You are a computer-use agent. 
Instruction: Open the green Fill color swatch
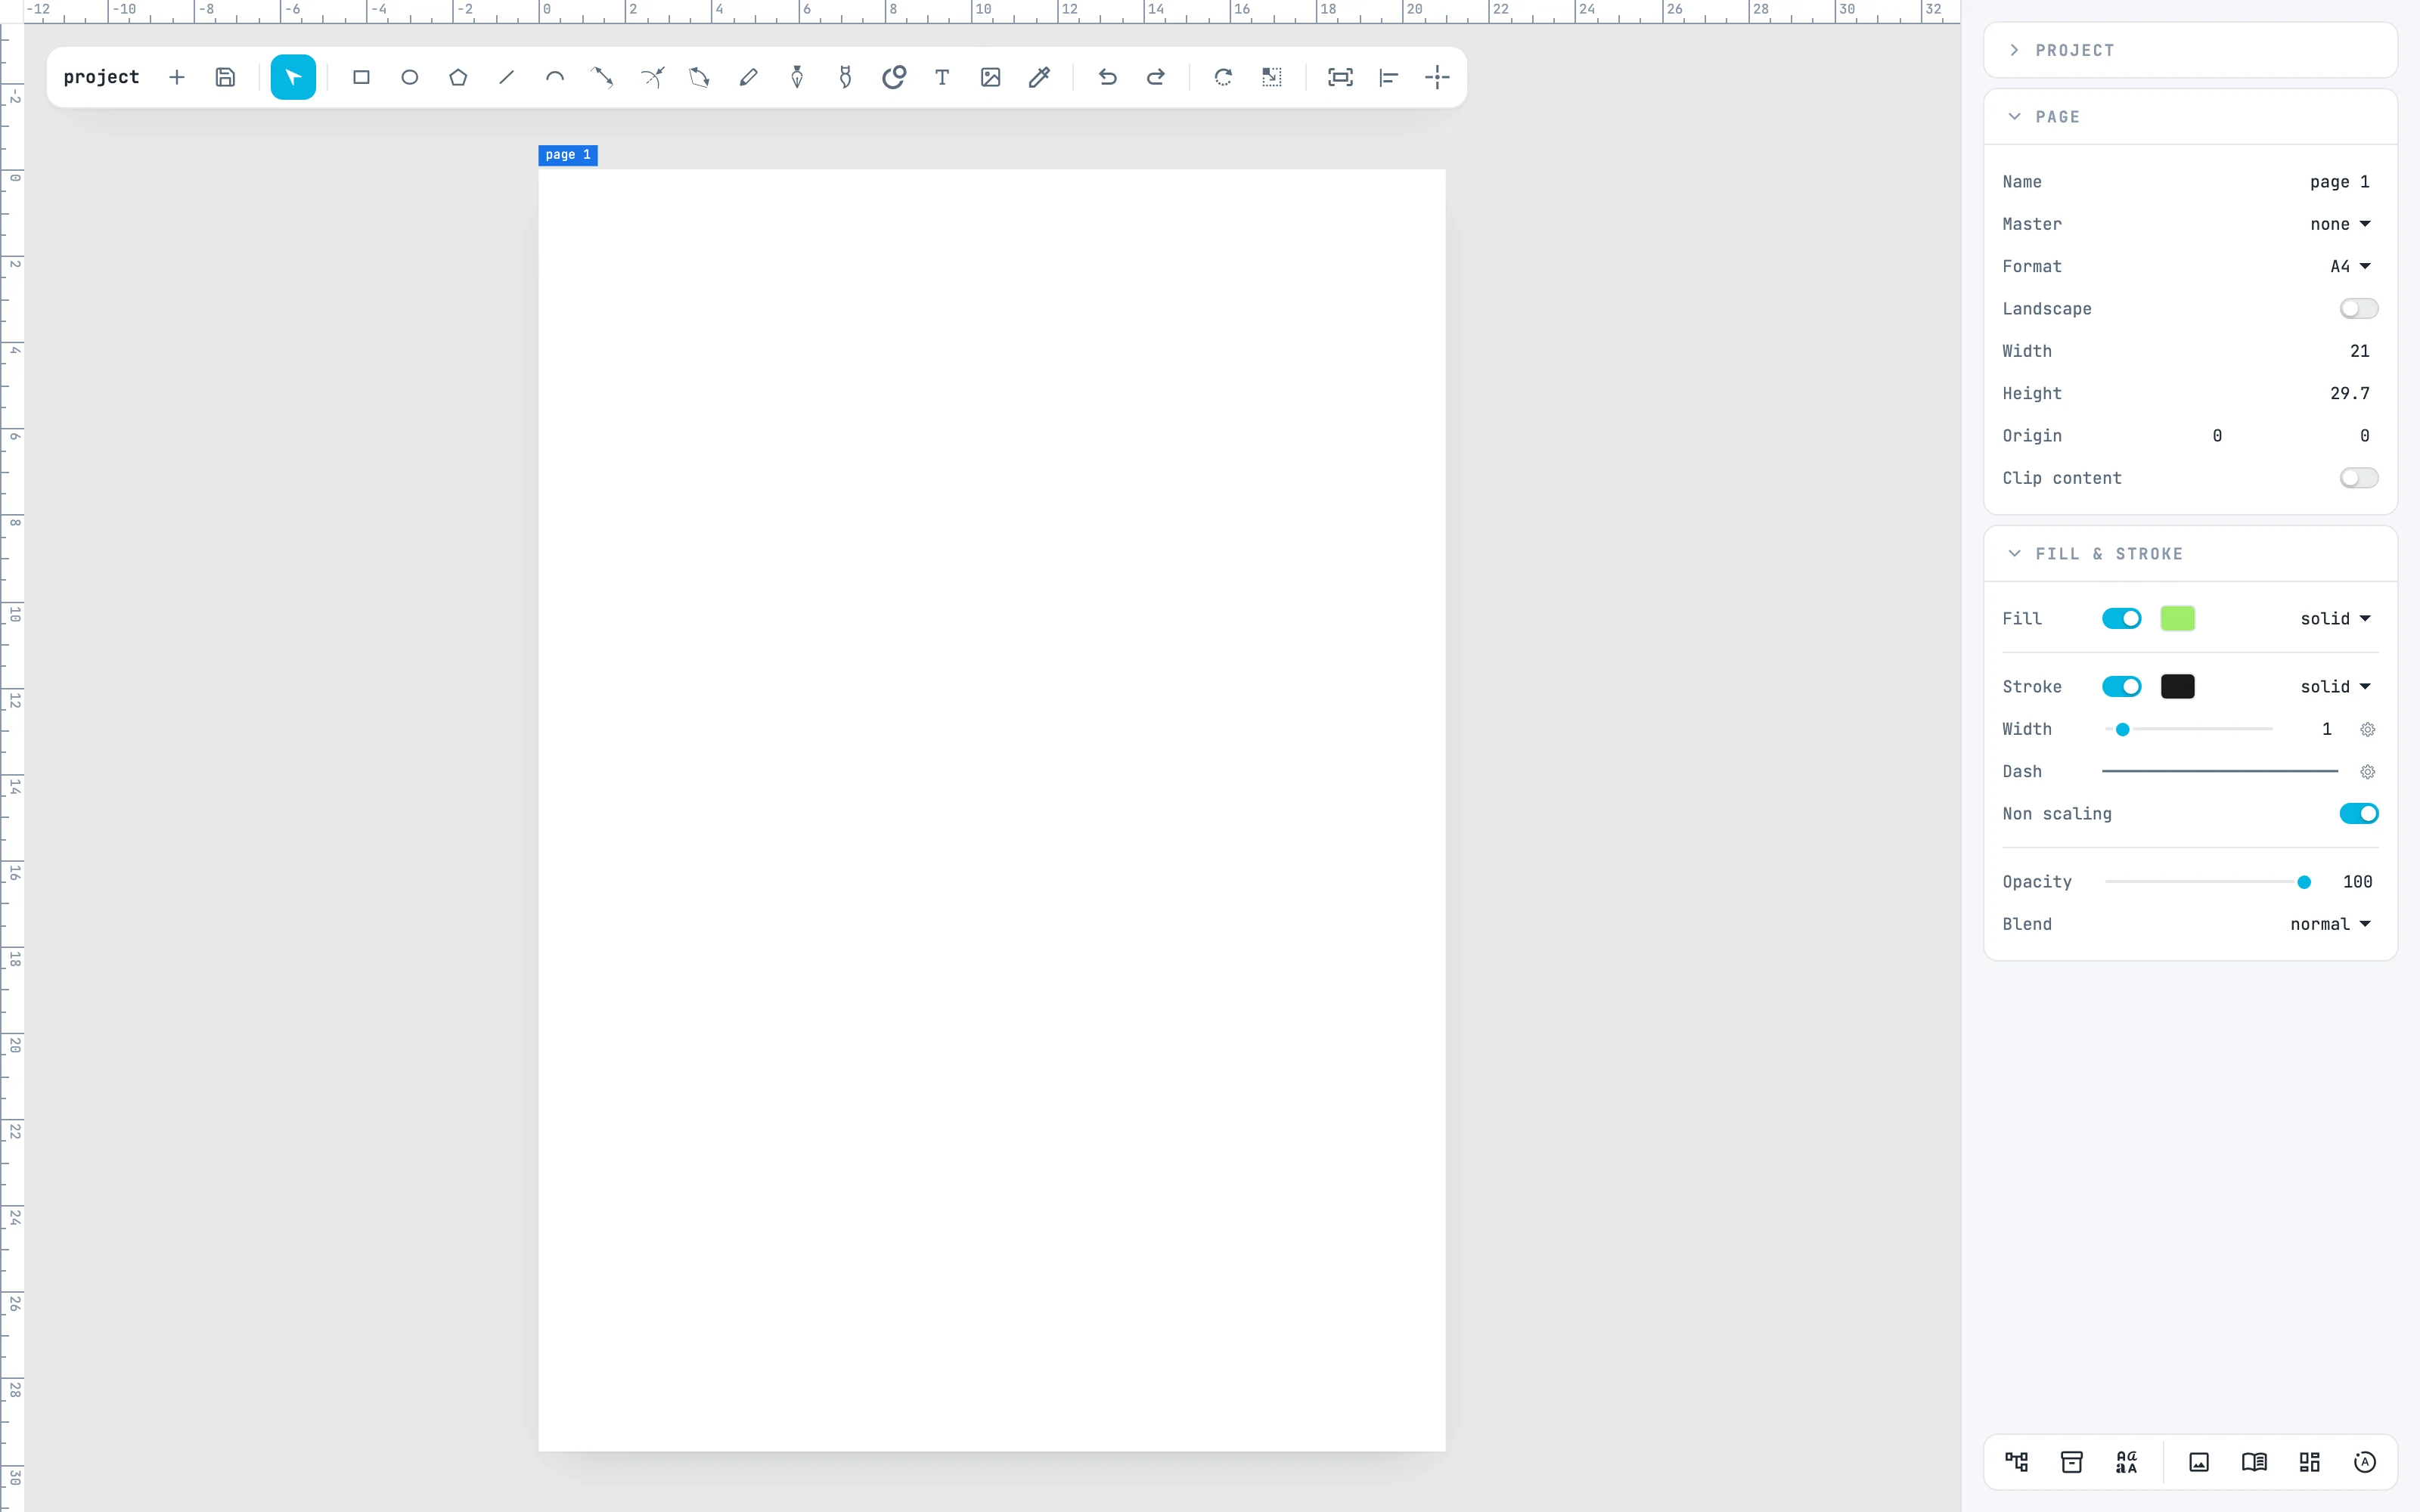[x=2177, y=619]
